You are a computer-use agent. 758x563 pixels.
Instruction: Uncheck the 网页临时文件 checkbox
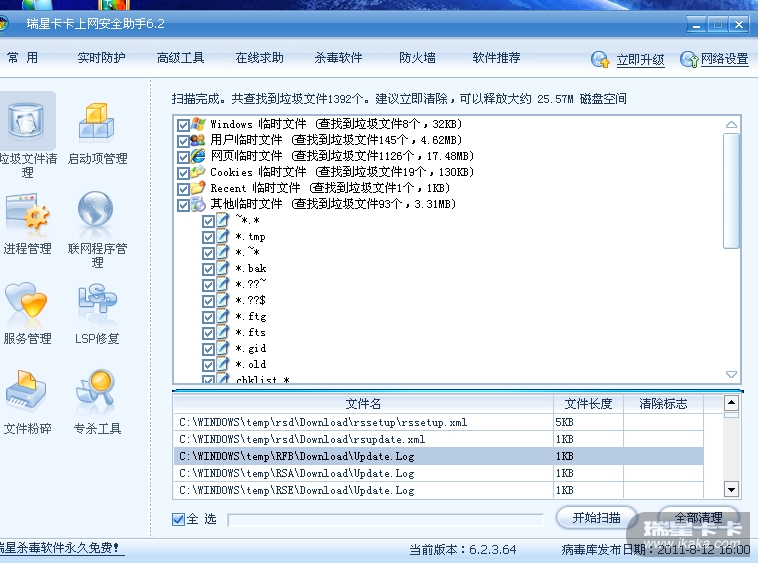183,157
